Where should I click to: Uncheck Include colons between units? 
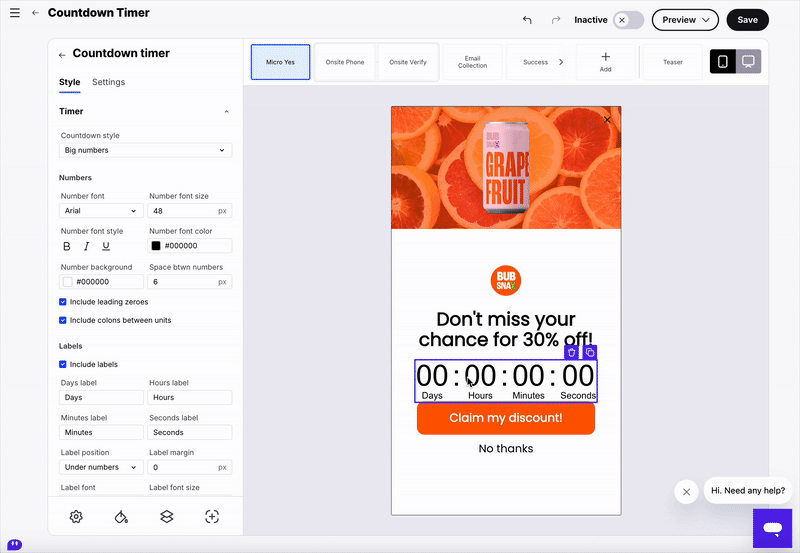tap(64, 320)
